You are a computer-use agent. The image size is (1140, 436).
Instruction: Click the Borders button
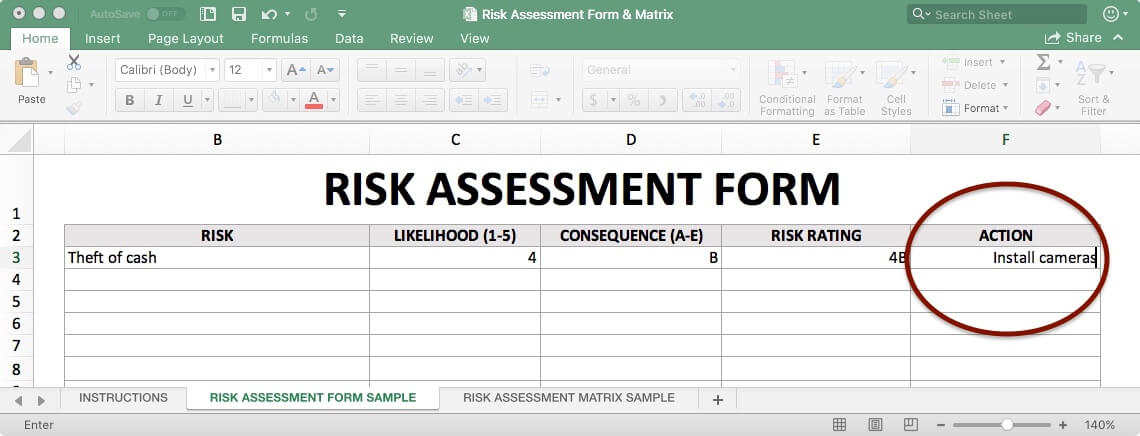[x=231, y=100]
